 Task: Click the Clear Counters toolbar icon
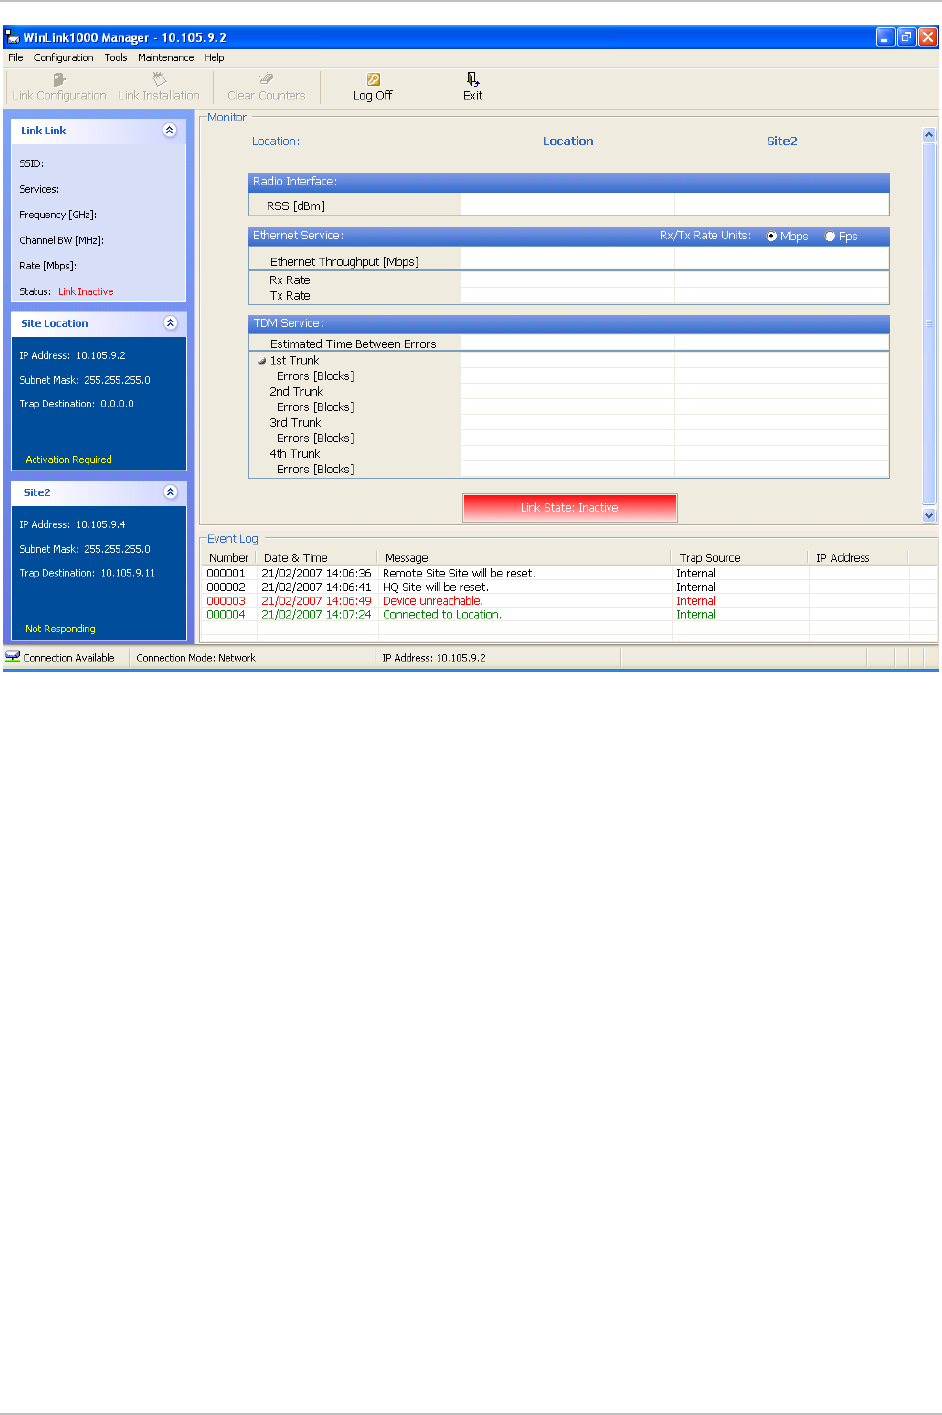[266, 79]
